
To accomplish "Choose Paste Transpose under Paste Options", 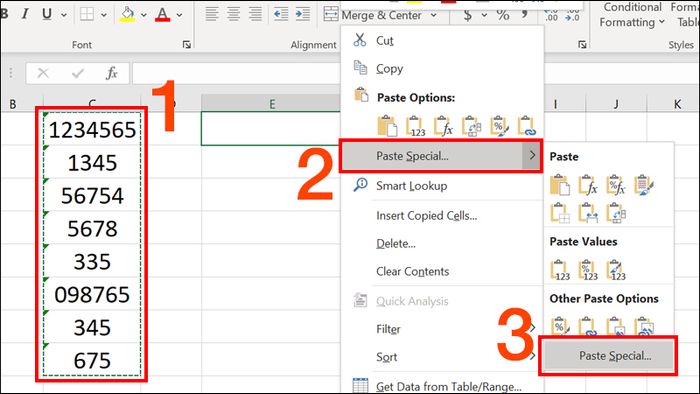I will pos(471,126).
